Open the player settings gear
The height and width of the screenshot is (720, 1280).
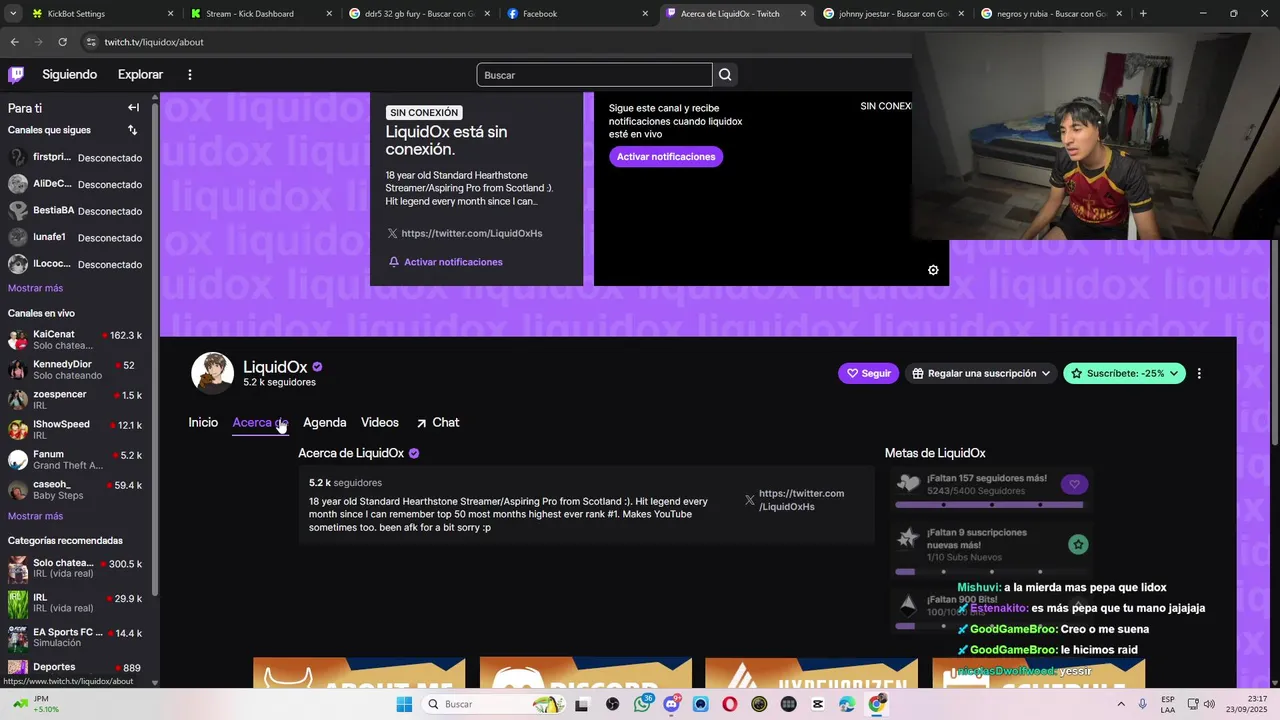933,270
